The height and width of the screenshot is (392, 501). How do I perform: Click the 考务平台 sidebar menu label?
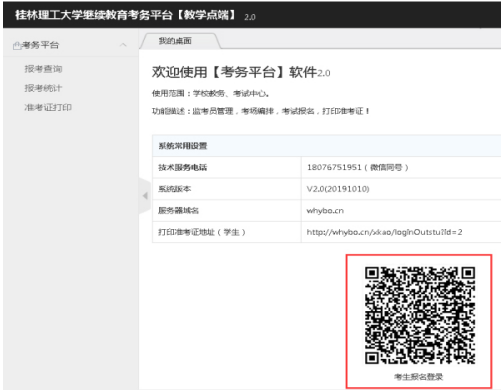pyautogui.click(x=40, y=45)
